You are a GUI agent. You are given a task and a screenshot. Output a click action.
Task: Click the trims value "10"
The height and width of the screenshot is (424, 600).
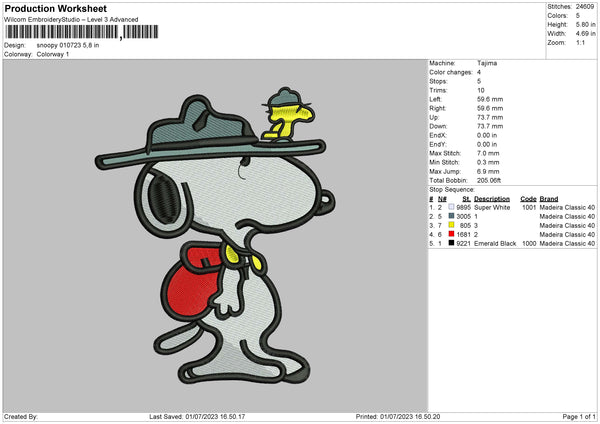point(481,90)
